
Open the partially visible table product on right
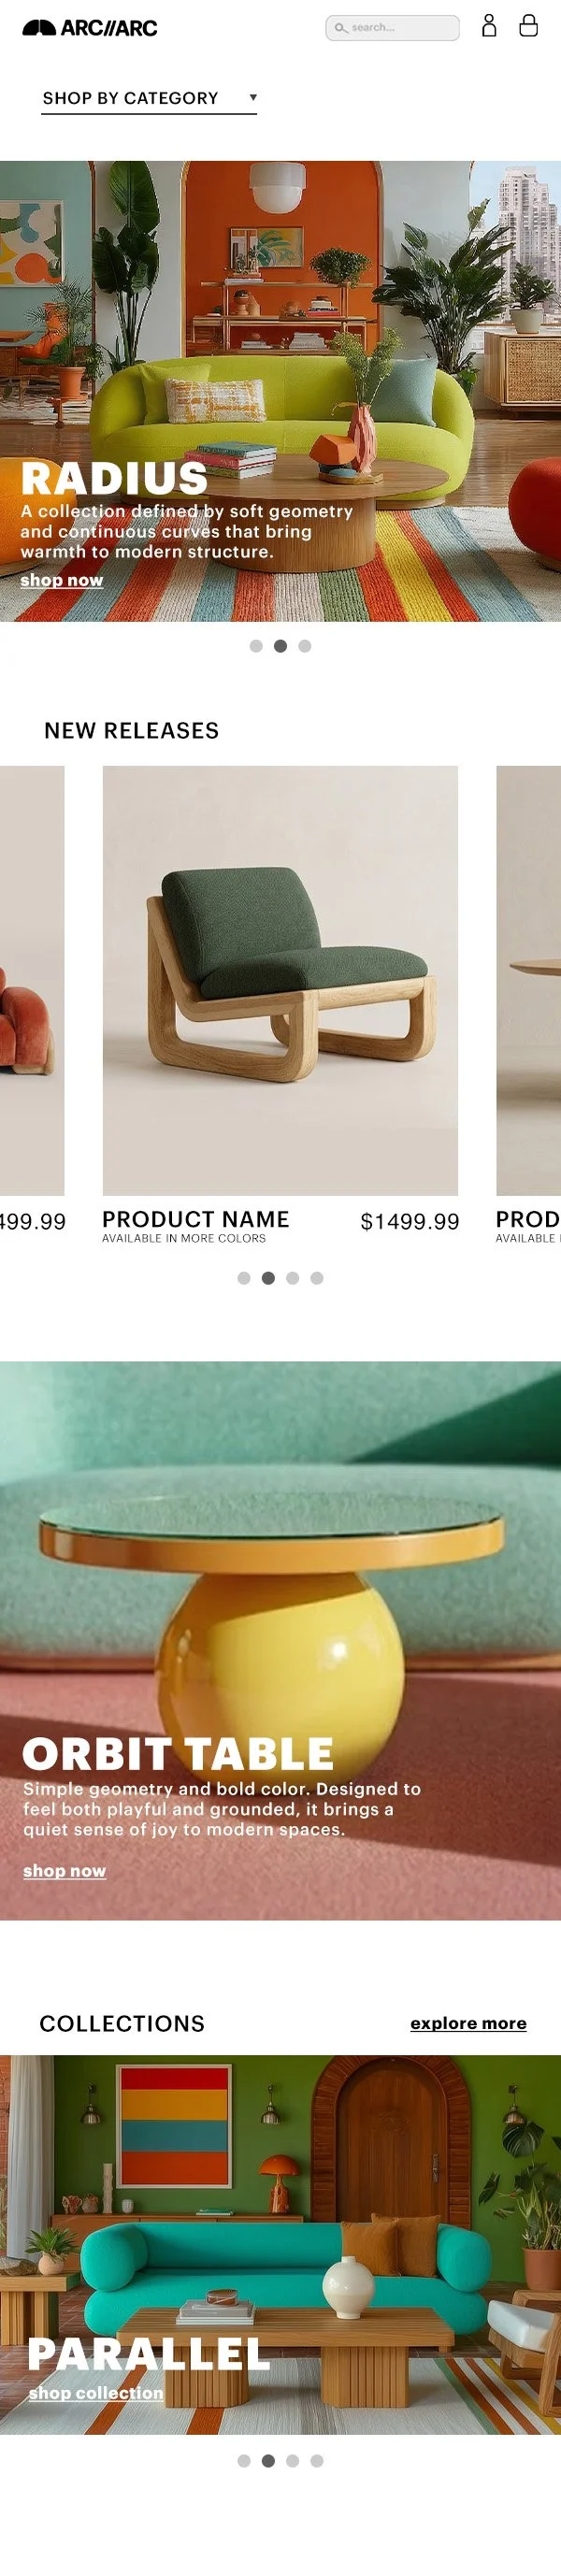coord(529,980)
